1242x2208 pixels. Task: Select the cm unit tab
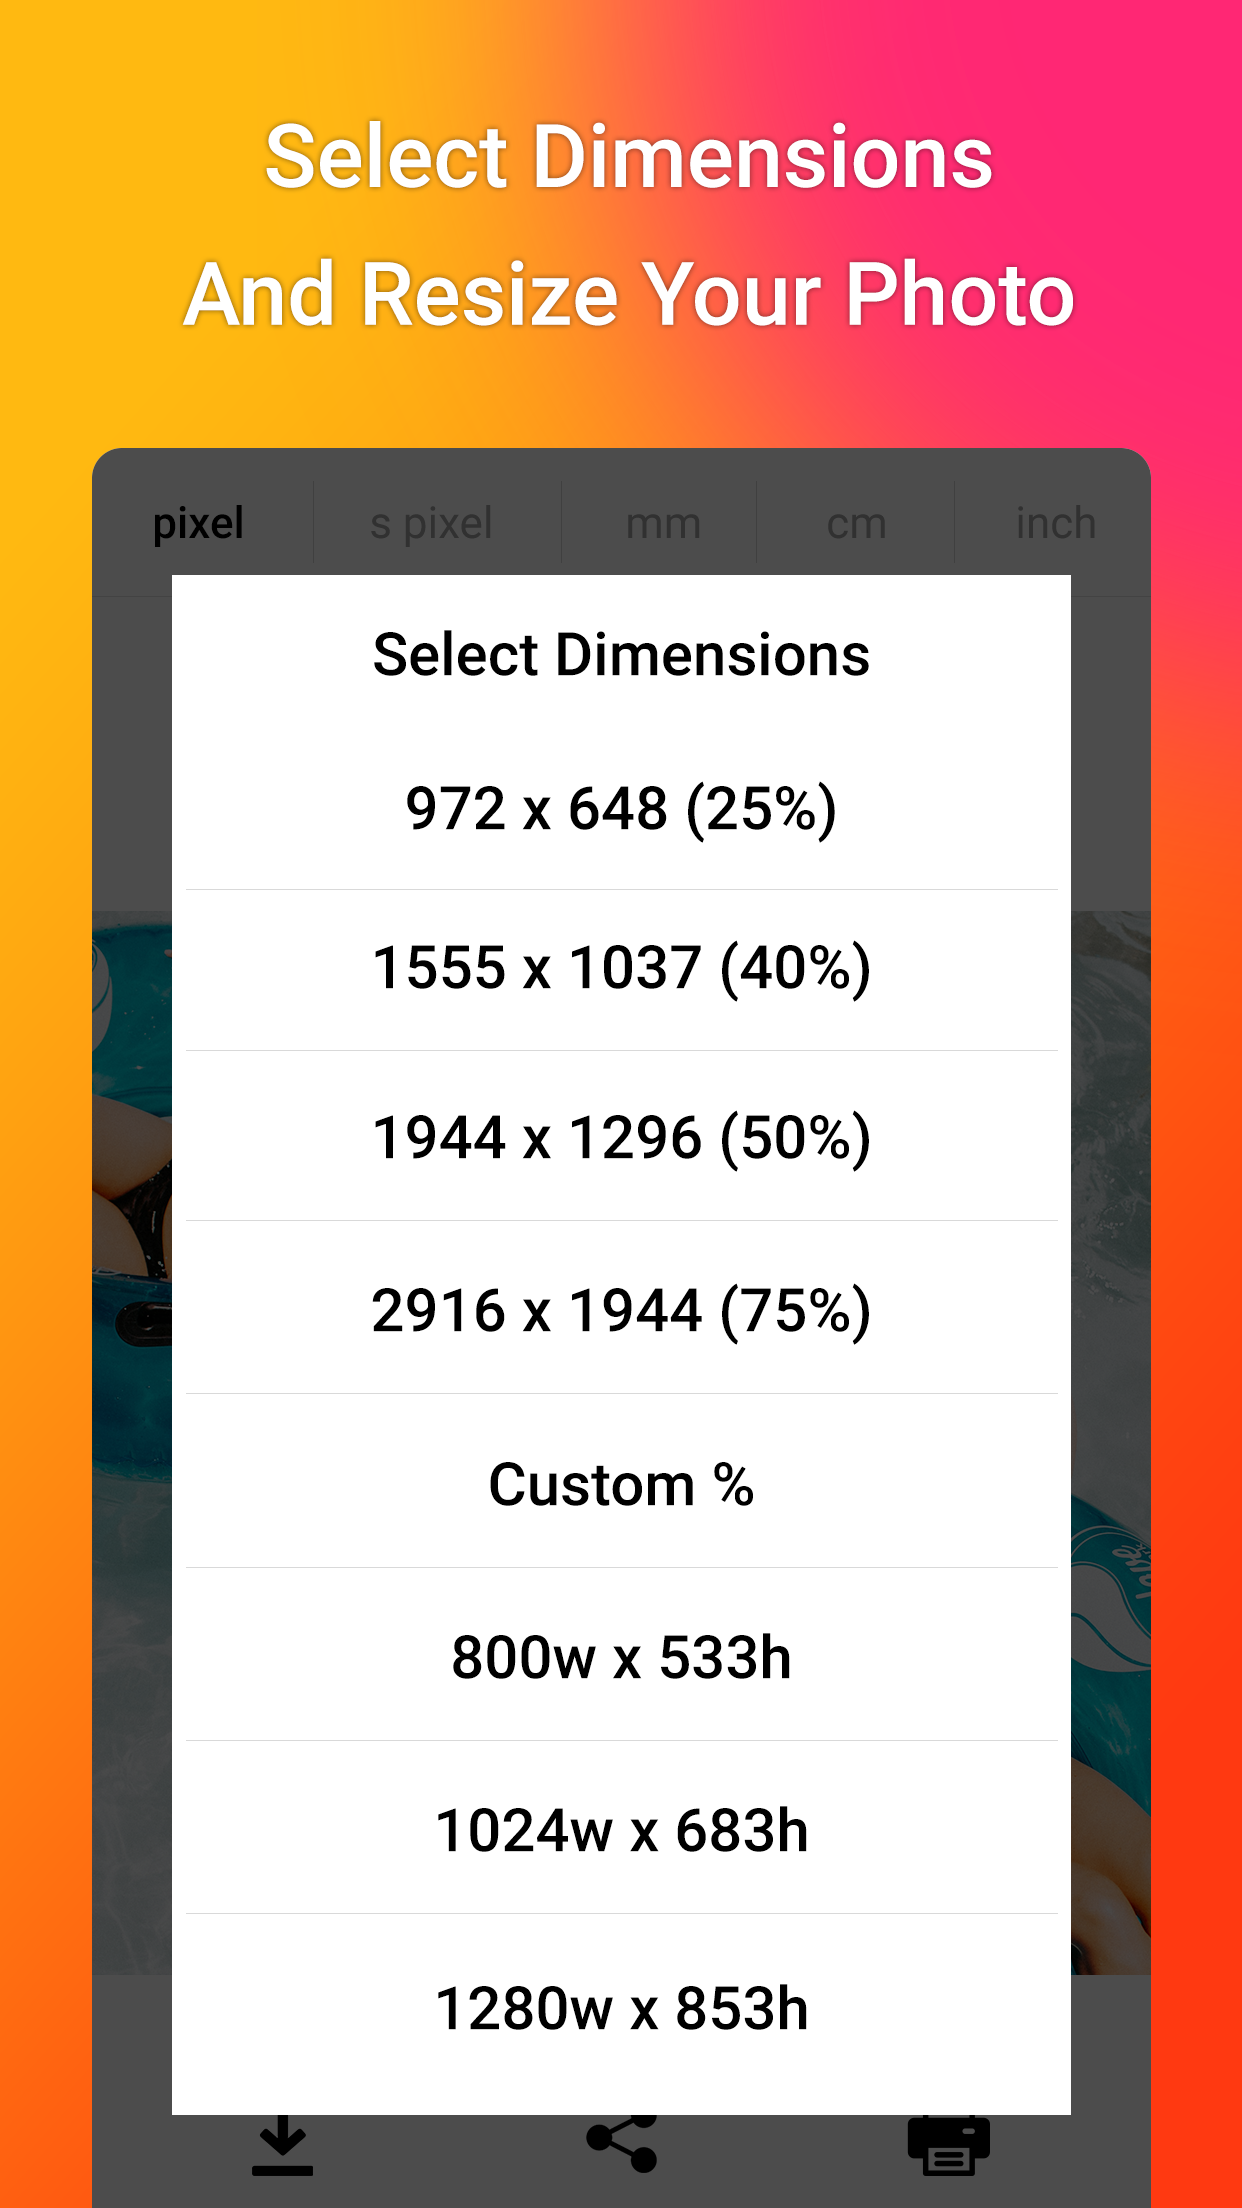(857, 522)
